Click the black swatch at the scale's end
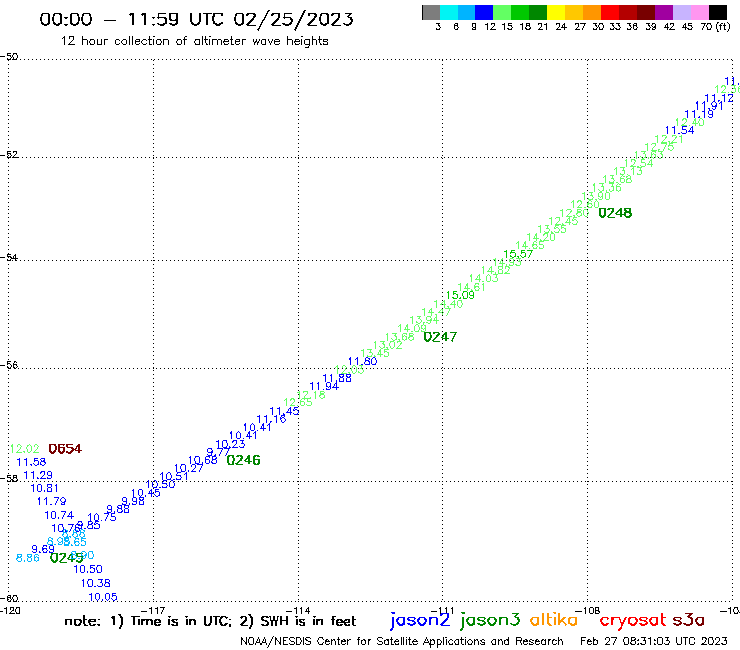The width and height of the screenshot is (740, 650). (x=718, y=12)
